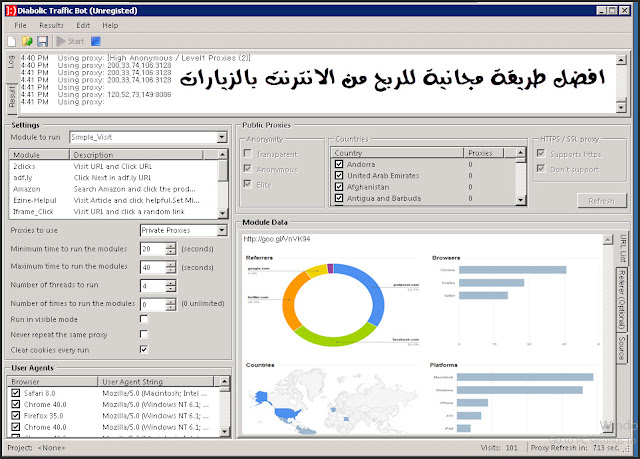Image resolution: width=640 pixels, height=459 pixels.
Task: Uncheck the United Arab Emirates checkbox
Action: 339,175
